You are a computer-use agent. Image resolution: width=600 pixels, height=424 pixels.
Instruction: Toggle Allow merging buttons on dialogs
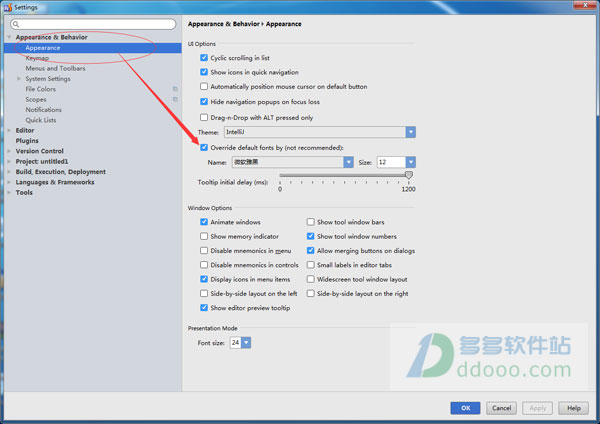coord(311,251)
